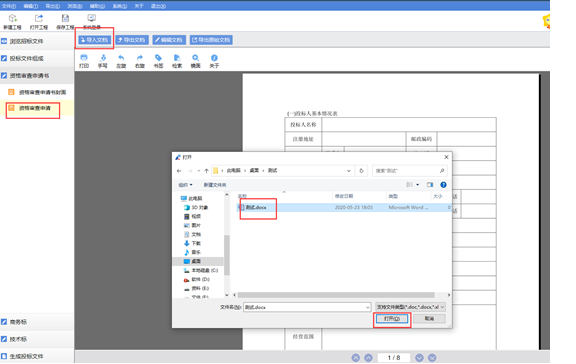Screen dimensions: 576x364
Task: Select 资格审查申请书封面 in the sidebar tree
Action: (x=42, y=92)
